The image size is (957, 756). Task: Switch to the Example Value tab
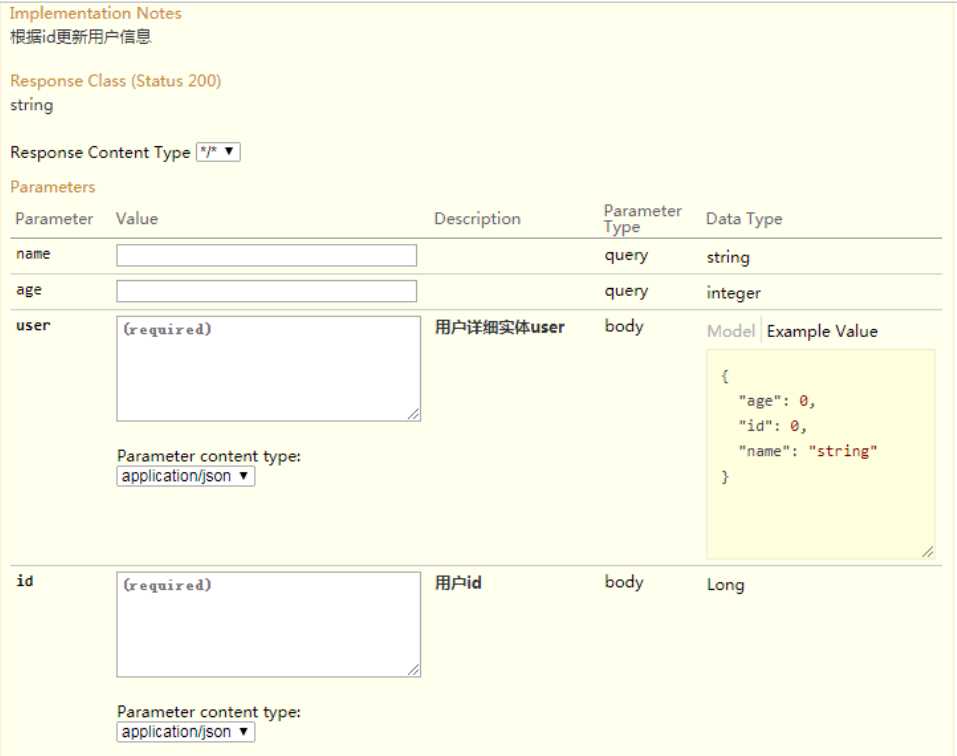(822, 331)
